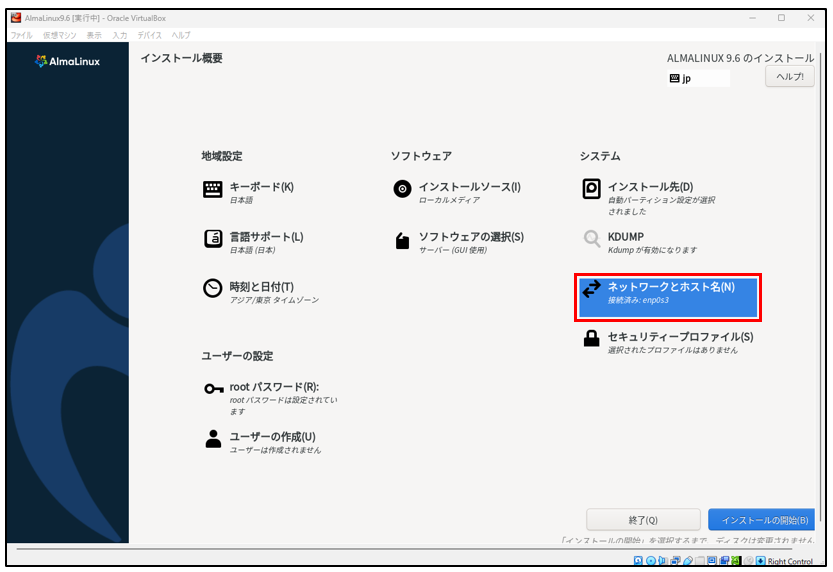Open the Keyboard (キーボード) settings icon
The width and height of the screenshot is (833, 572).
213,190
